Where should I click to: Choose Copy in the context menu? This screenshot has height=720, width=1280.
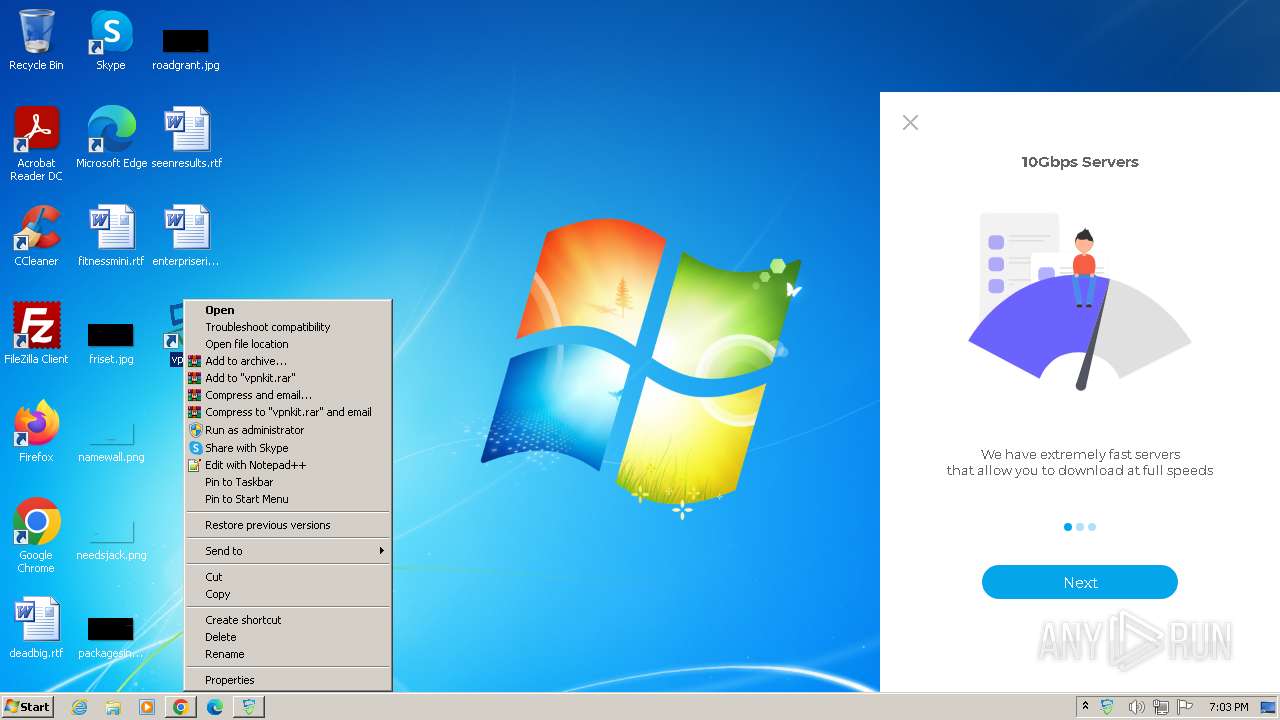click(288, 594)
